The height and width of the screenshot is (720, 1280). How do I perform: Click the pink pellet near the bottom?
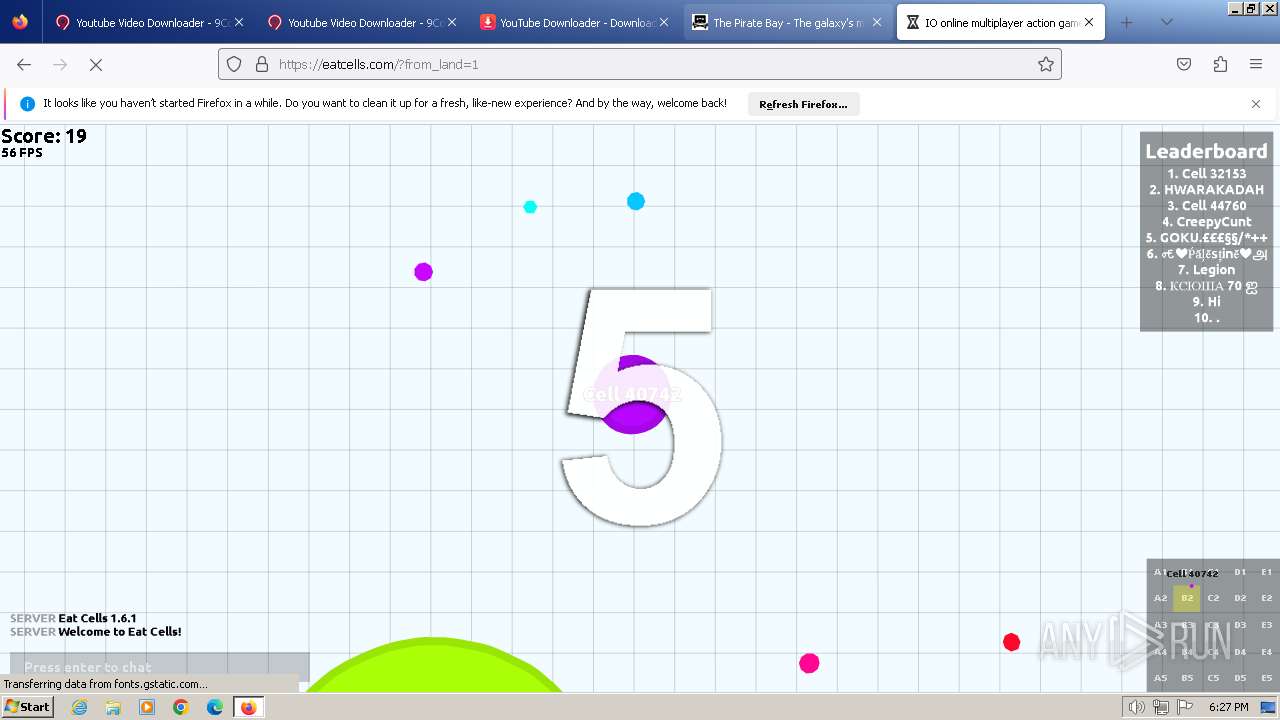809,663
